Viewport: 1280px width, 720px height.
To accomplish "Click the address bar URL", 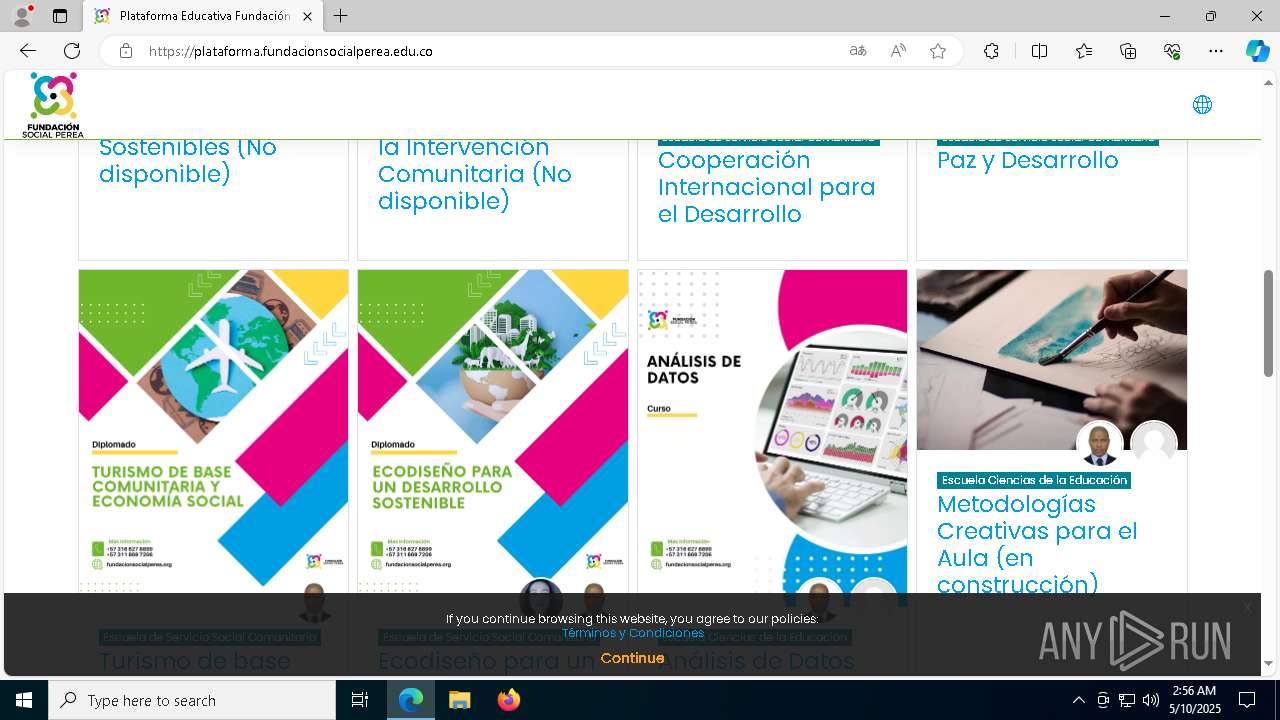I will point(290,51).
